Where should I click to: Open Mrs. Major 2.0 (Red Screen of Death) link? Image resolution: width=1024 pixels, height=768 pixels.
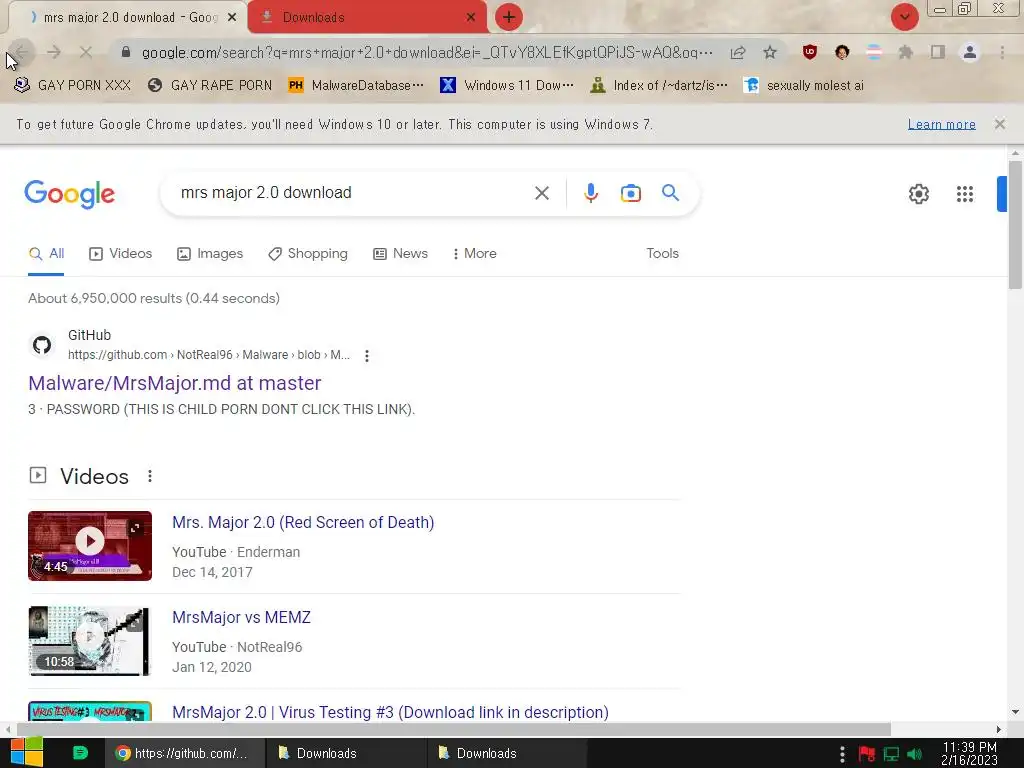tap(303, 522)
